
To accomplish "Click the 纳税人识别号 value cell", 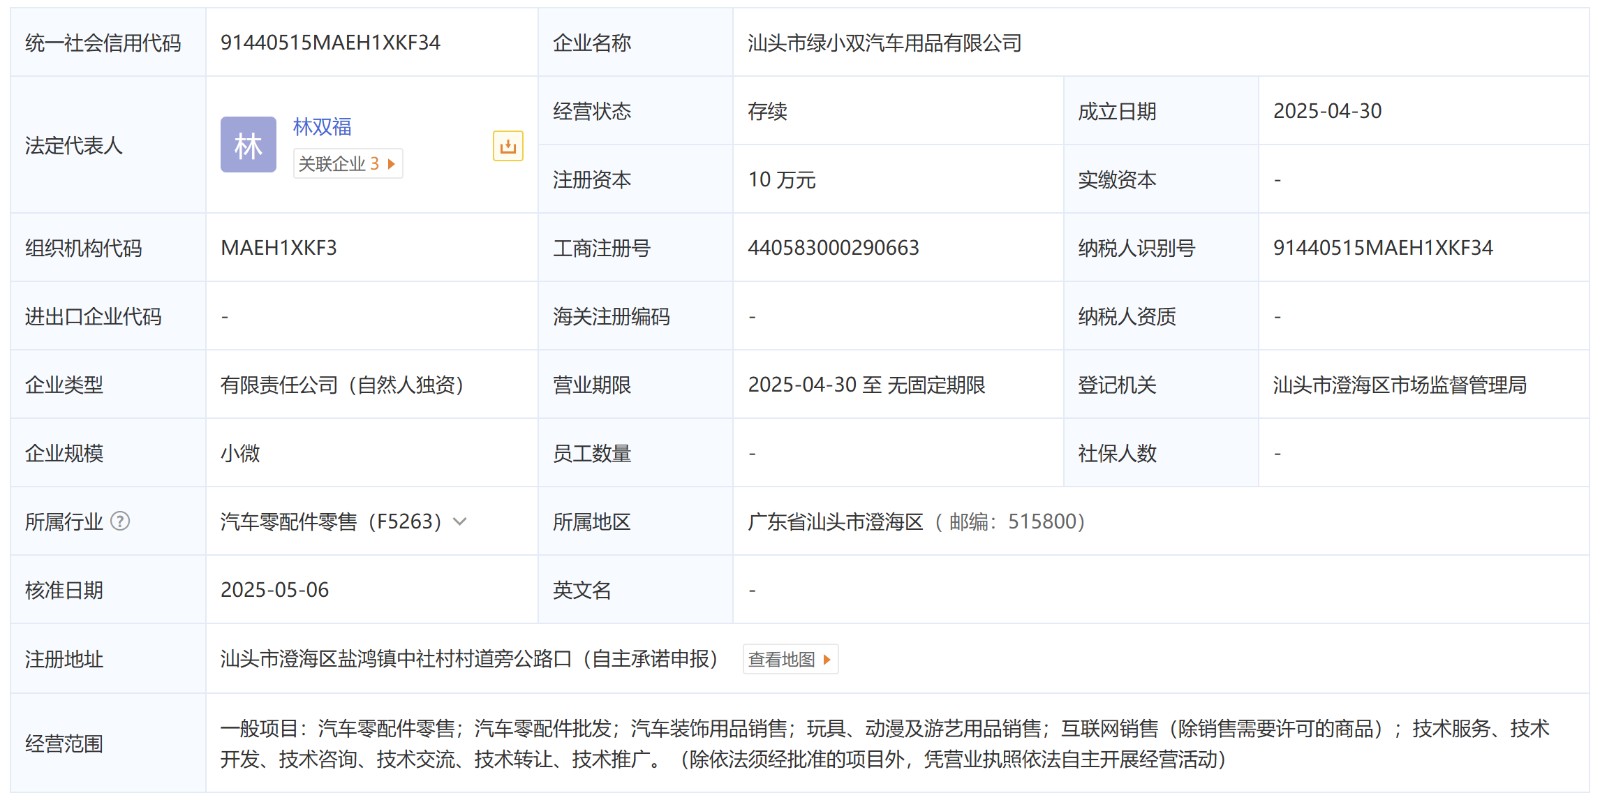I will coord(1382,248).
